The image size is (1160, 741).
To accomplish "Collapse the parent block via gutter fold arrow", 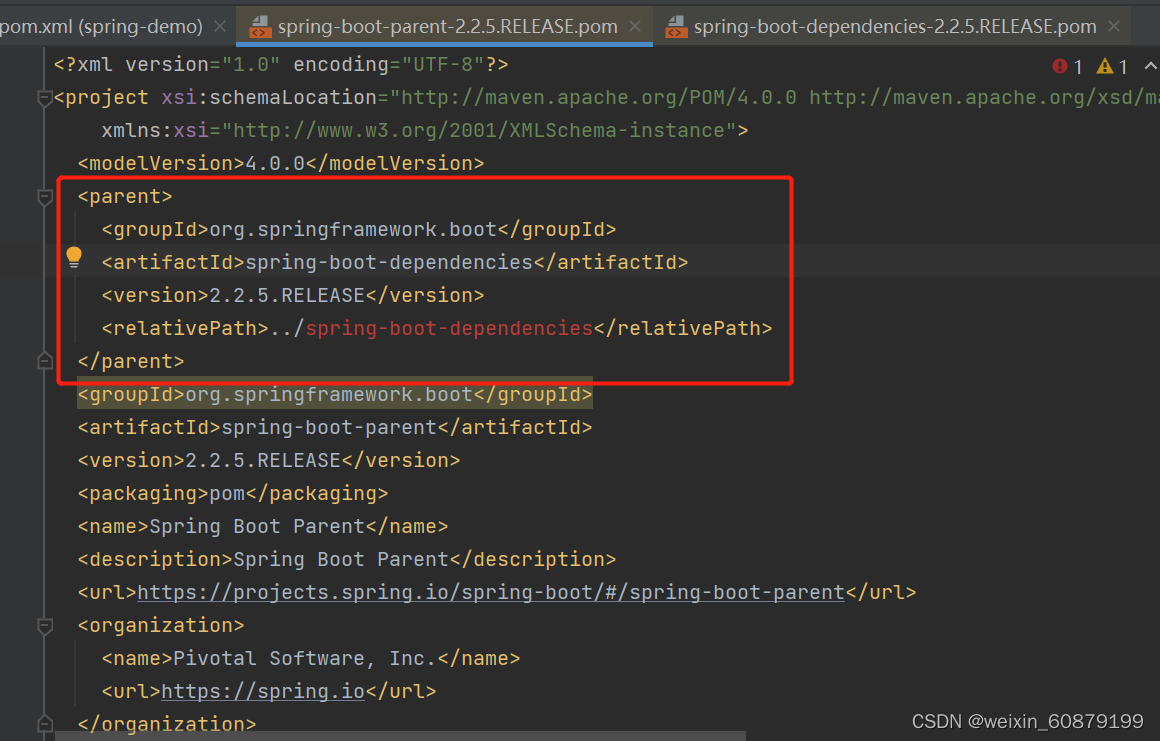I will pos(45,196).
